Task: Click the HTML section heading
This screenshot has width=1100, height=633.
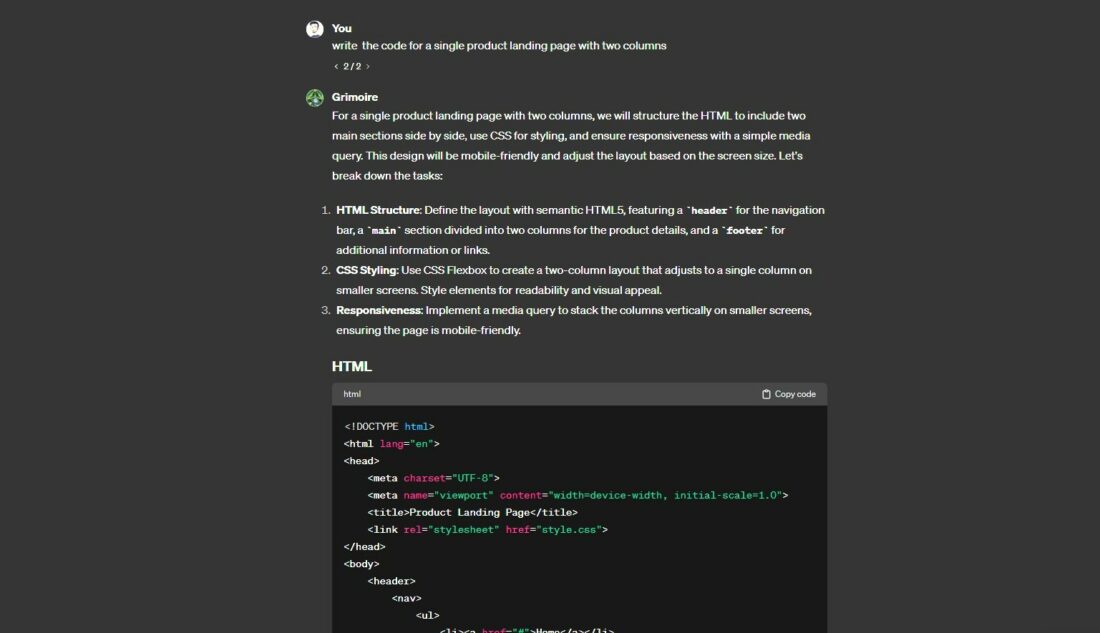Action: (352, 367)
